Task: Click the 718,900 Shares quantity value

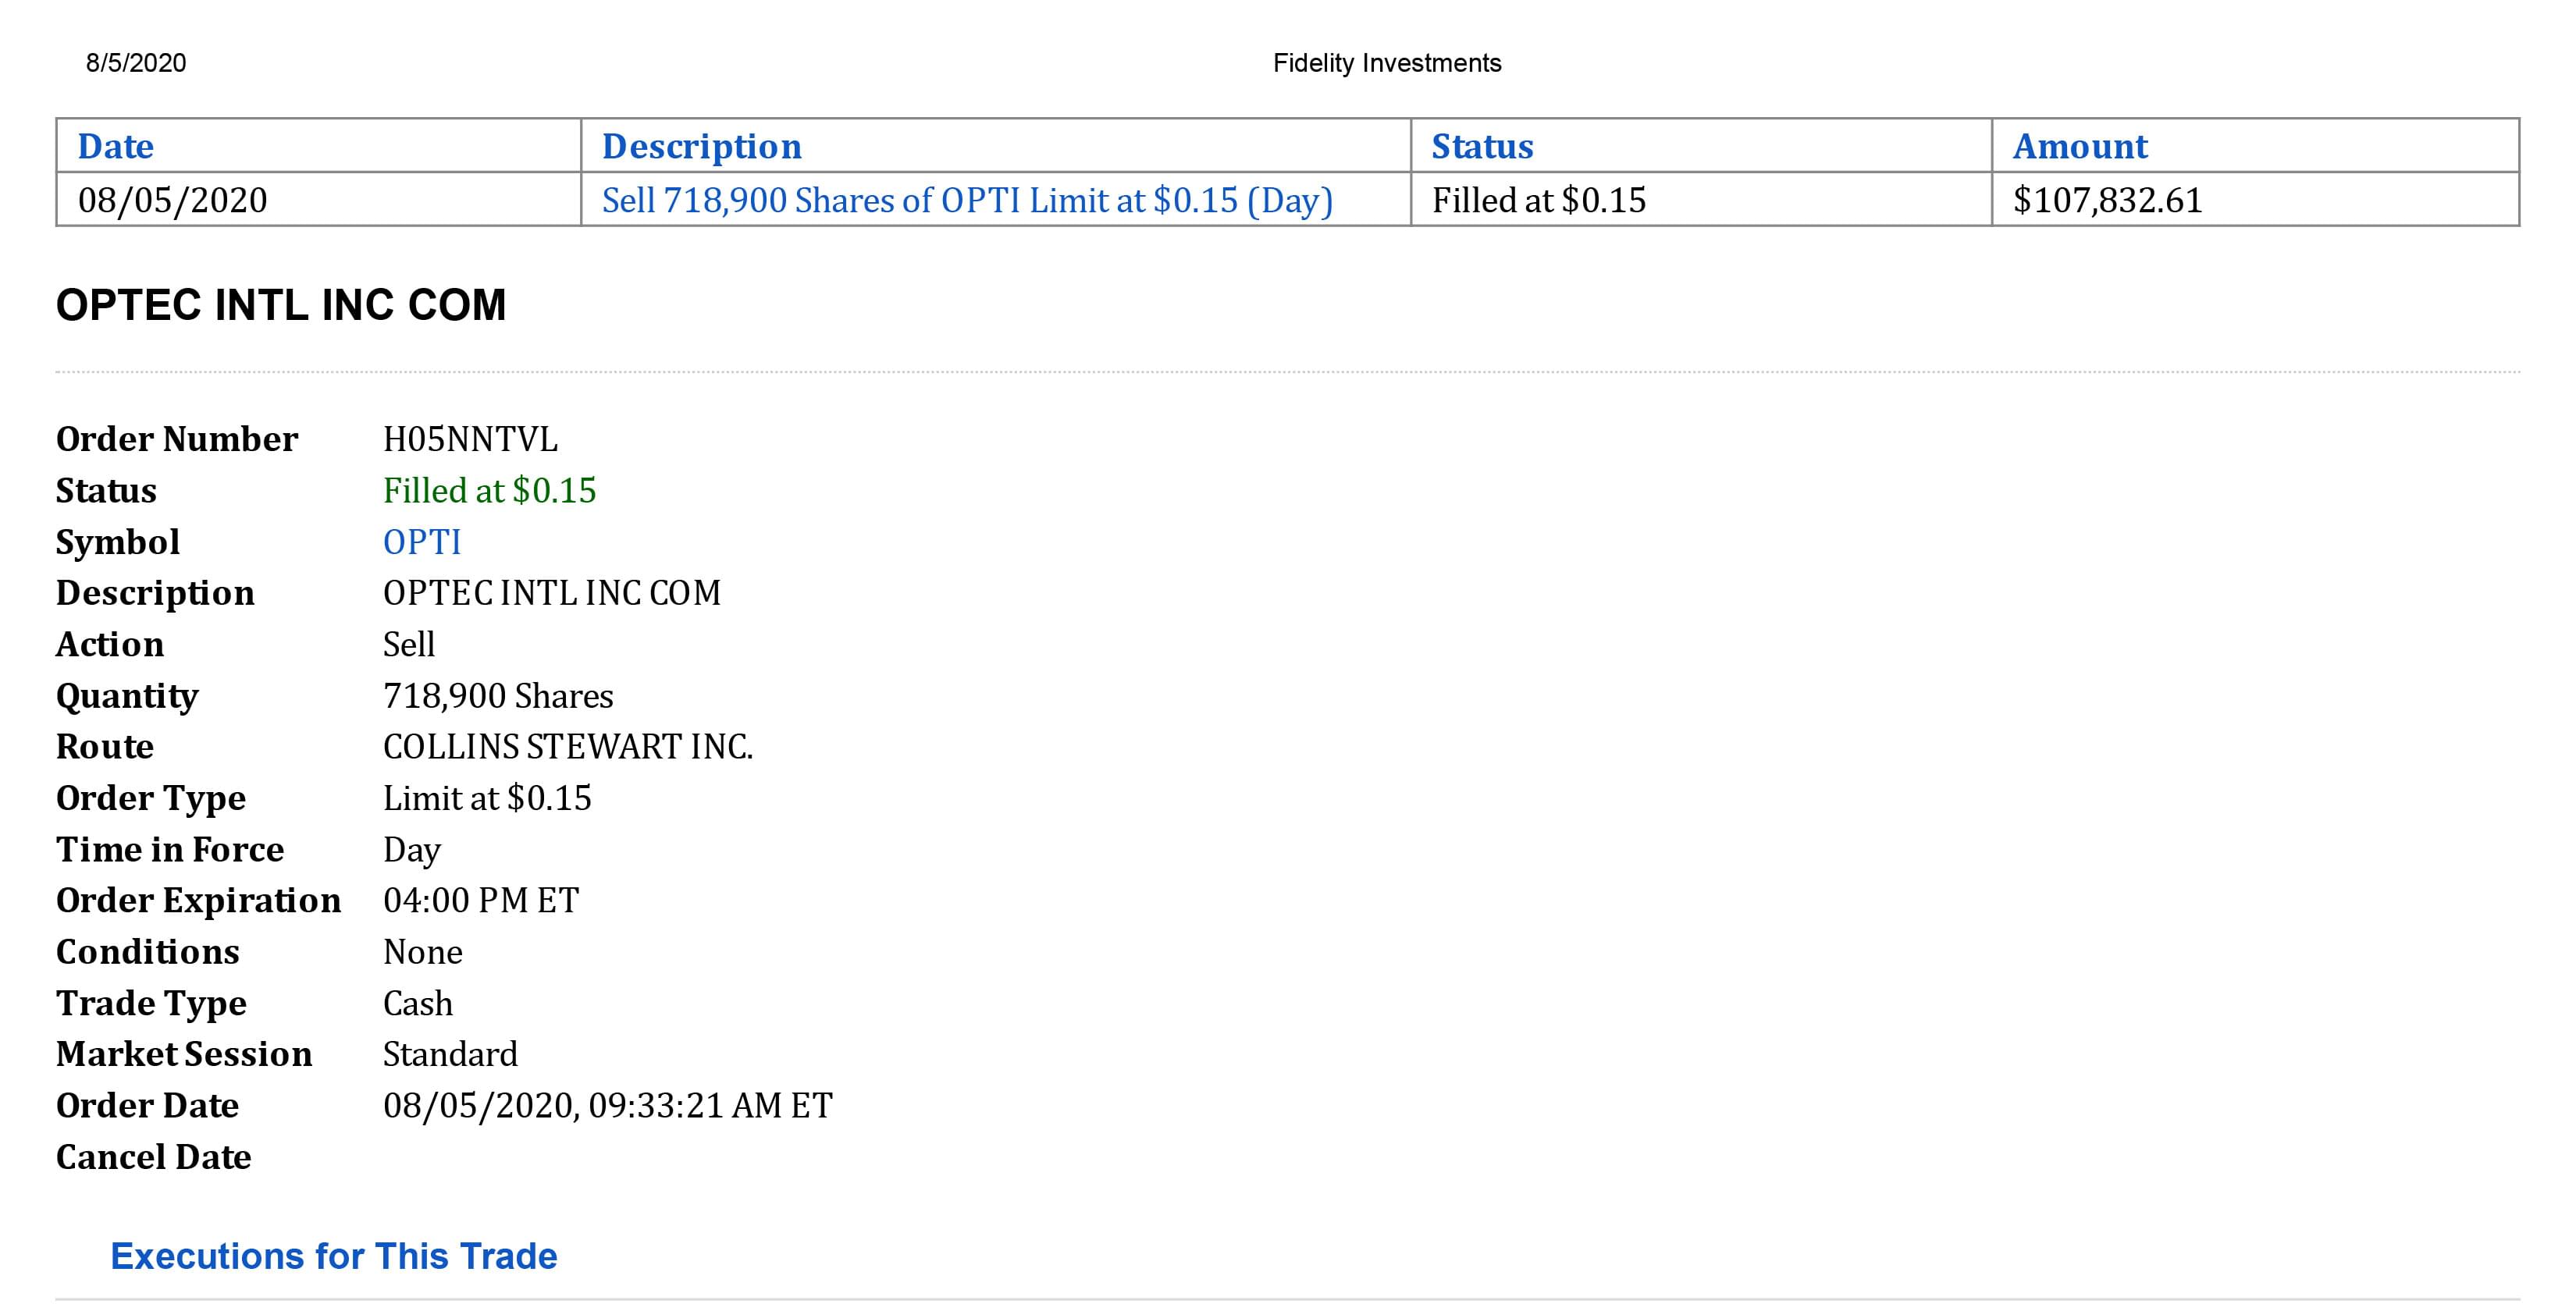Action: pyautogui.click(x=498, y=696)
